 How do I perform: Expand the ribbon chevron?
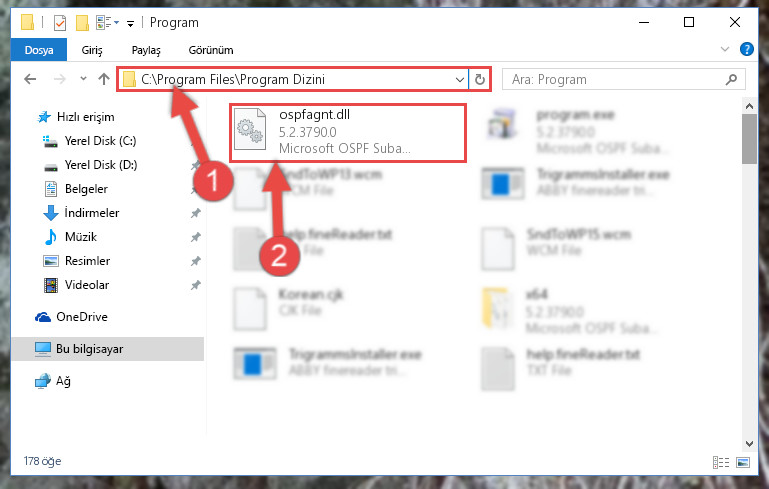tap(724, 49)
